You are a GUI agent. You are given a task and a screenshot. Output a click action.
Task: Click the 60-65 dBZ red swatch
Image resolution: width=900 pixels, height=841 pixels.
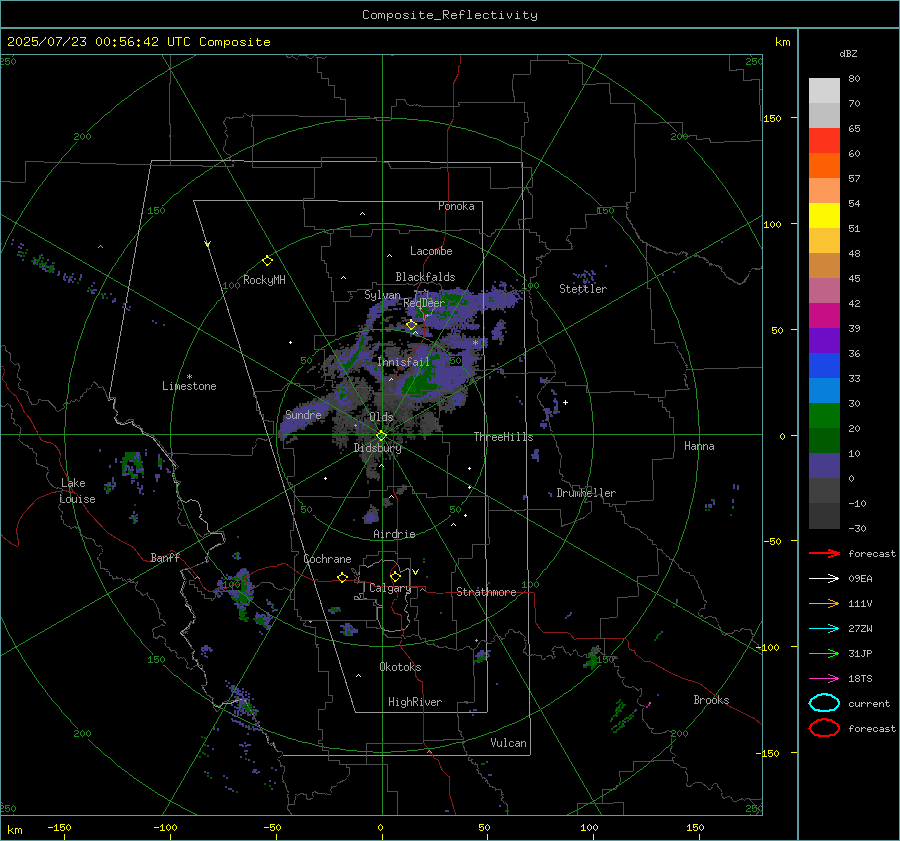(x=824, y=141)
